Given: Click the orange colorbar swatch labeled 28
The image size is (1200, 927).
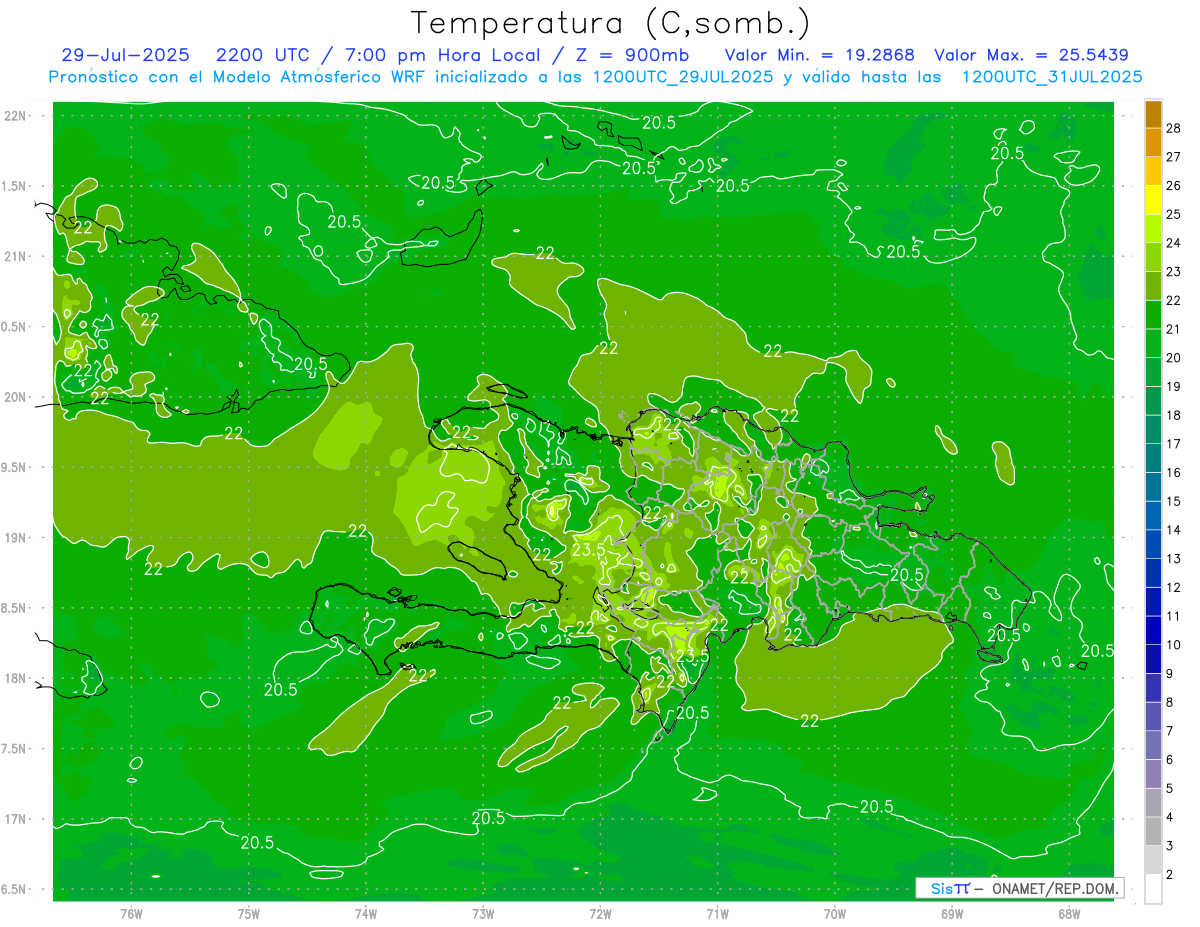Looking at the screenshot, I should tap(1153, 113).
